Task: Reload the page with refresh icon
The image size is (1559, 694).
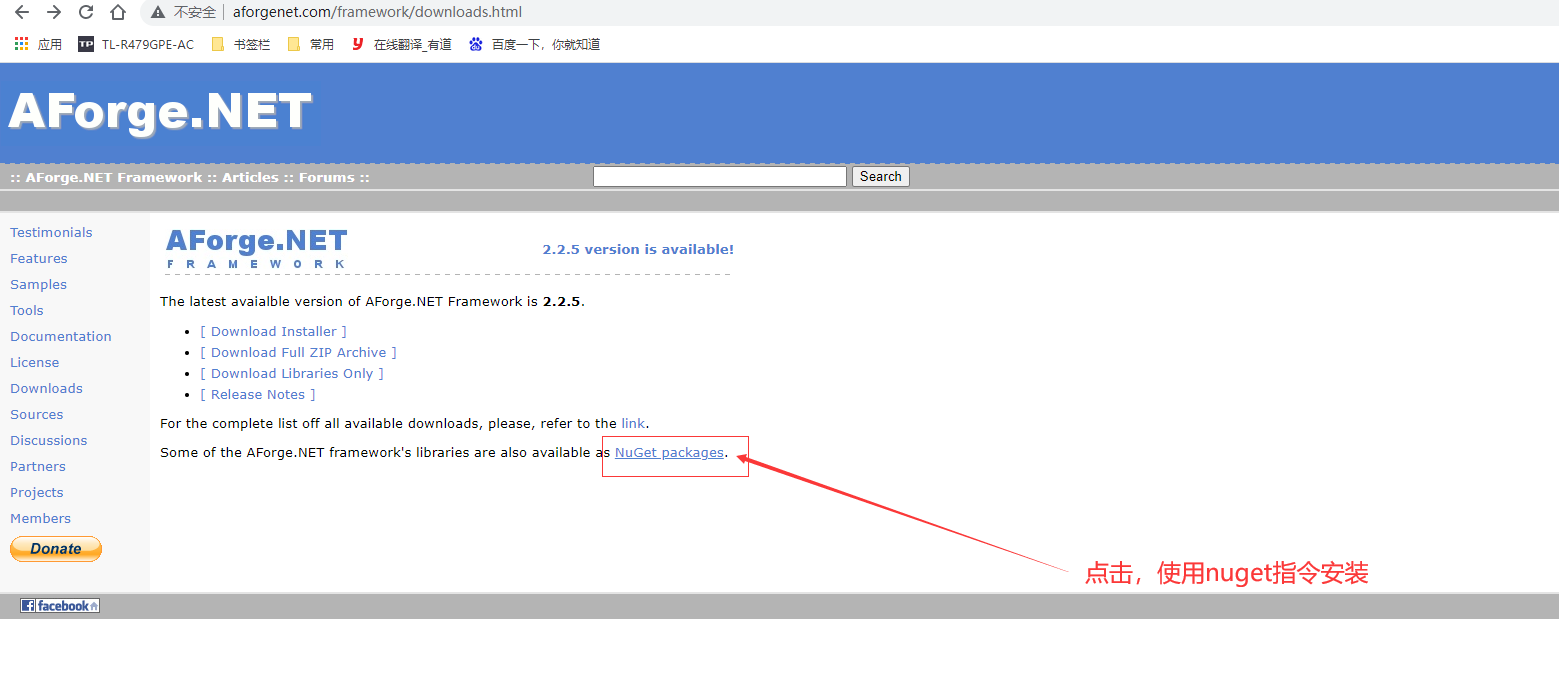Action: 86,12
